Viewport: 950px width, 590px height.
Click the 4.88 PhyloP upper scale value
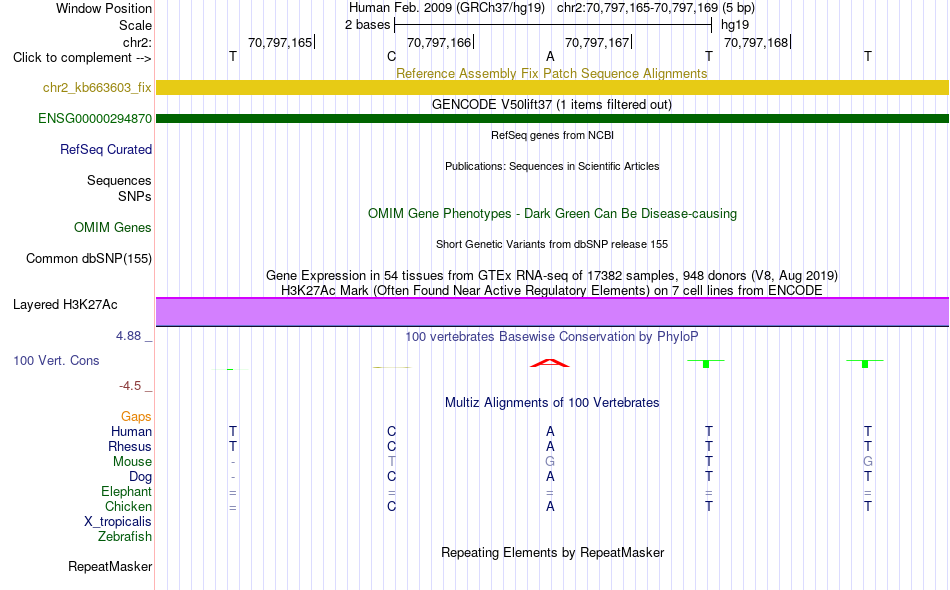[128, 336]
